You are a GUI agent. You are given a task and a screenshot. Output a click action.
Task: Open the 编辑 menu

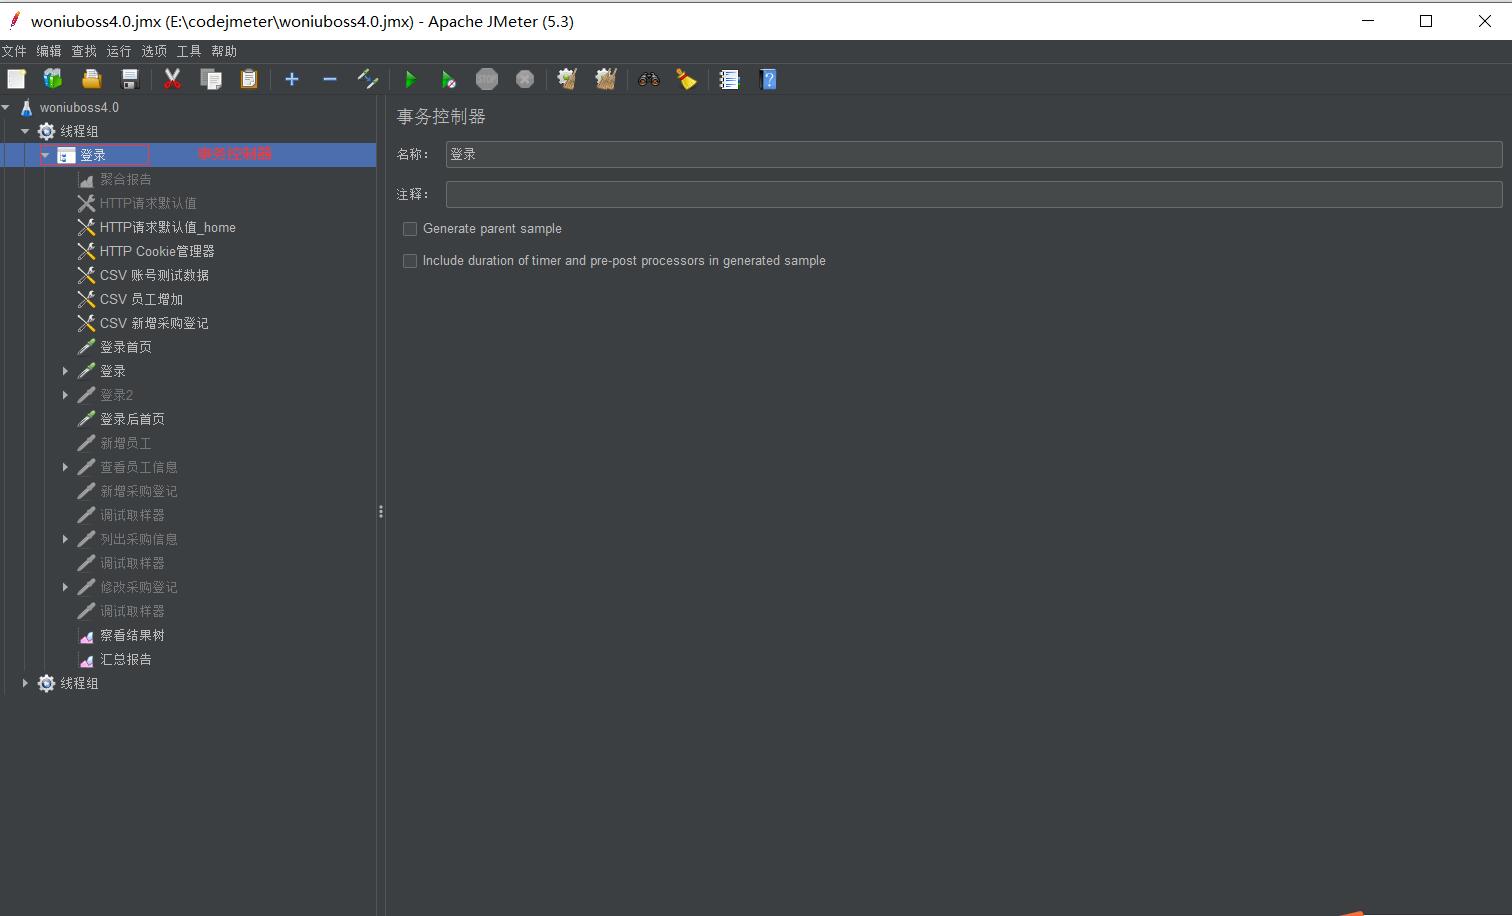[49, 51]
